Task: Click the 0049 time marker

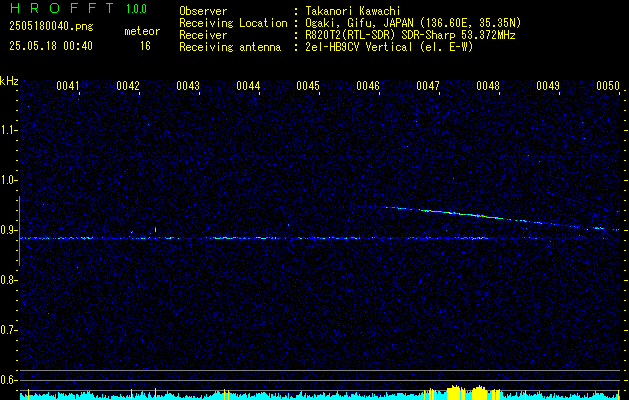Action: [548, 86]
